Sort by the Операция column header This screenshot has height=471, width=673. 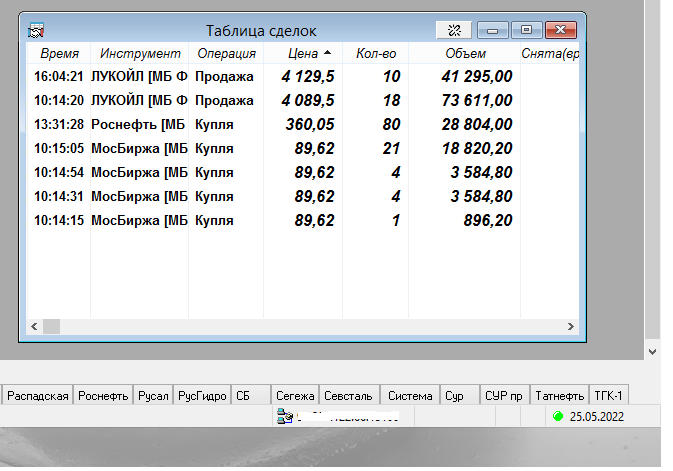point(226,54)
